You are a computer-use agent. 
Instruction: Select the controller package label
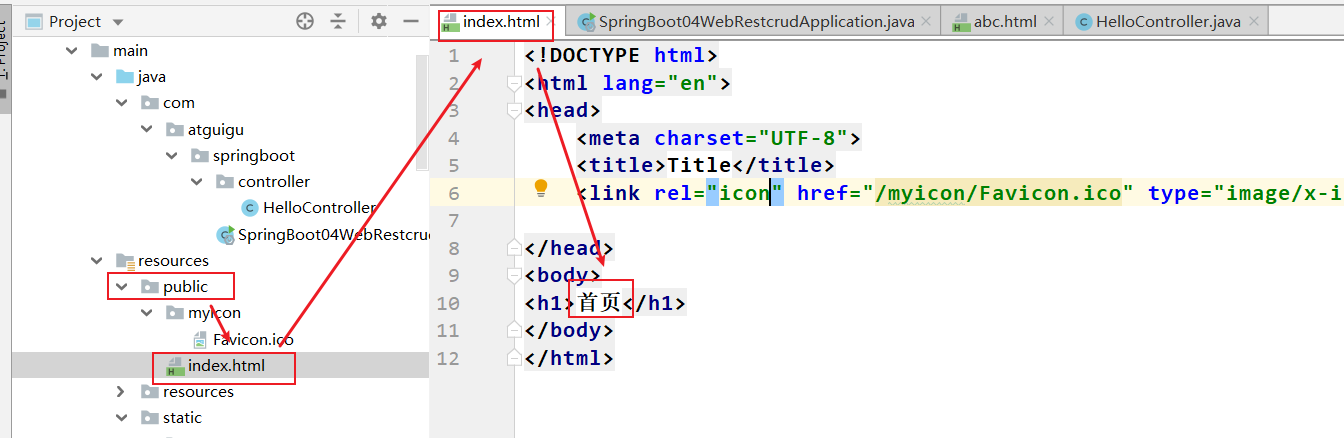pyautogui.click(x=274, y=182)
